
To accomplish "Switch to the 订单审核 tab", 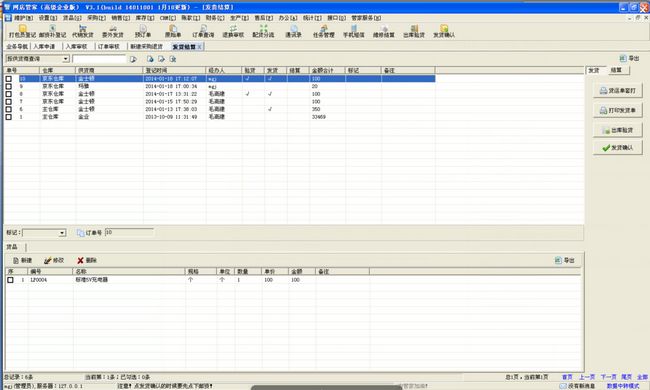I will click(108, 46).
